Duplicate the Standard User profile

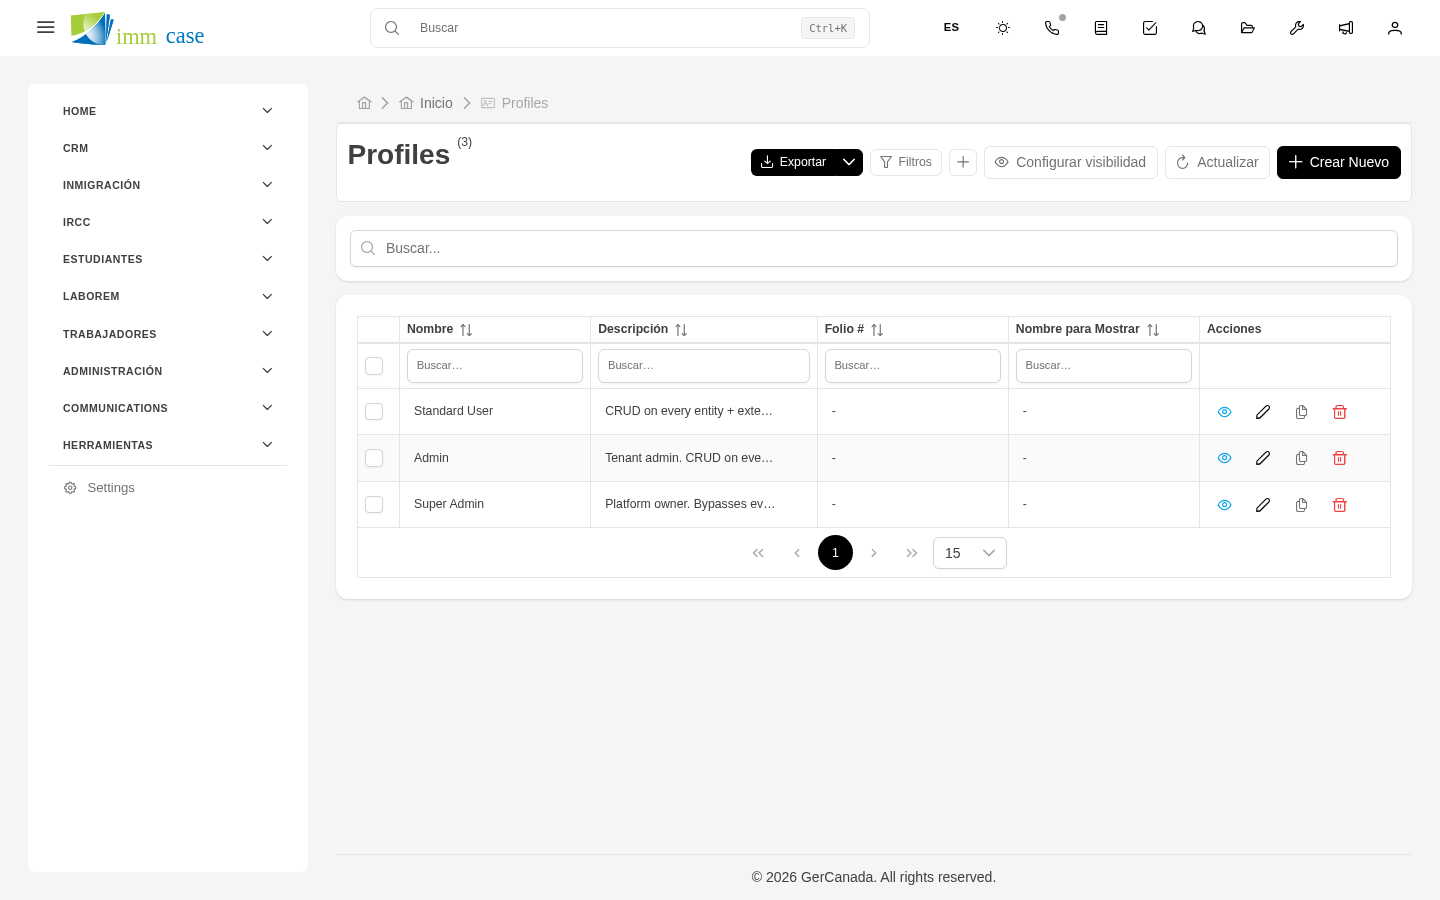[x=1301, y=412]
